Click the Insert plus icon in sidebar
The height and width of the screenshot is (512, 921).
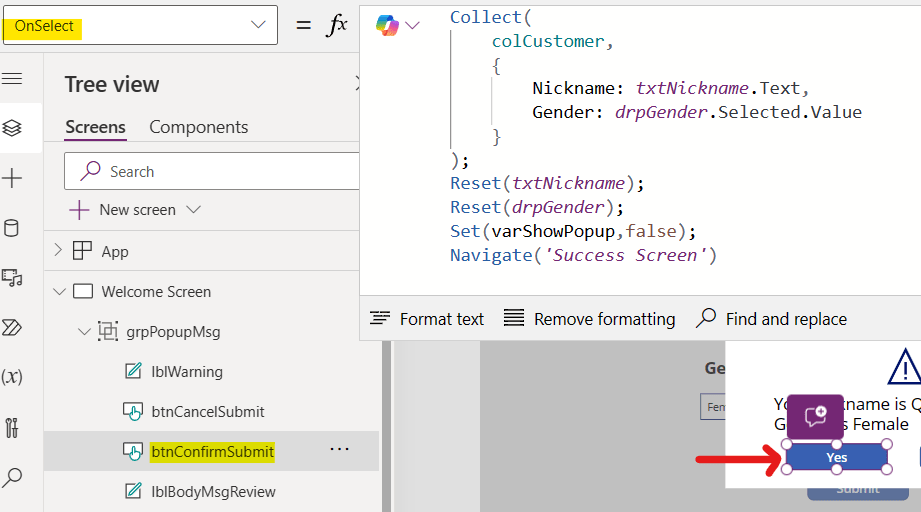coord(12,179)
